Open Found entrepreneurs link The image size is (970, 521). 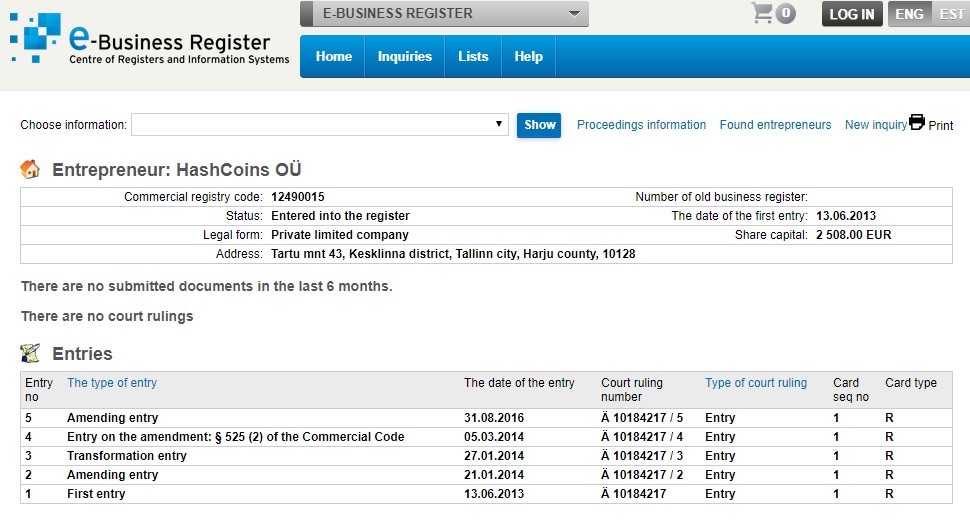tap(775, 124)
